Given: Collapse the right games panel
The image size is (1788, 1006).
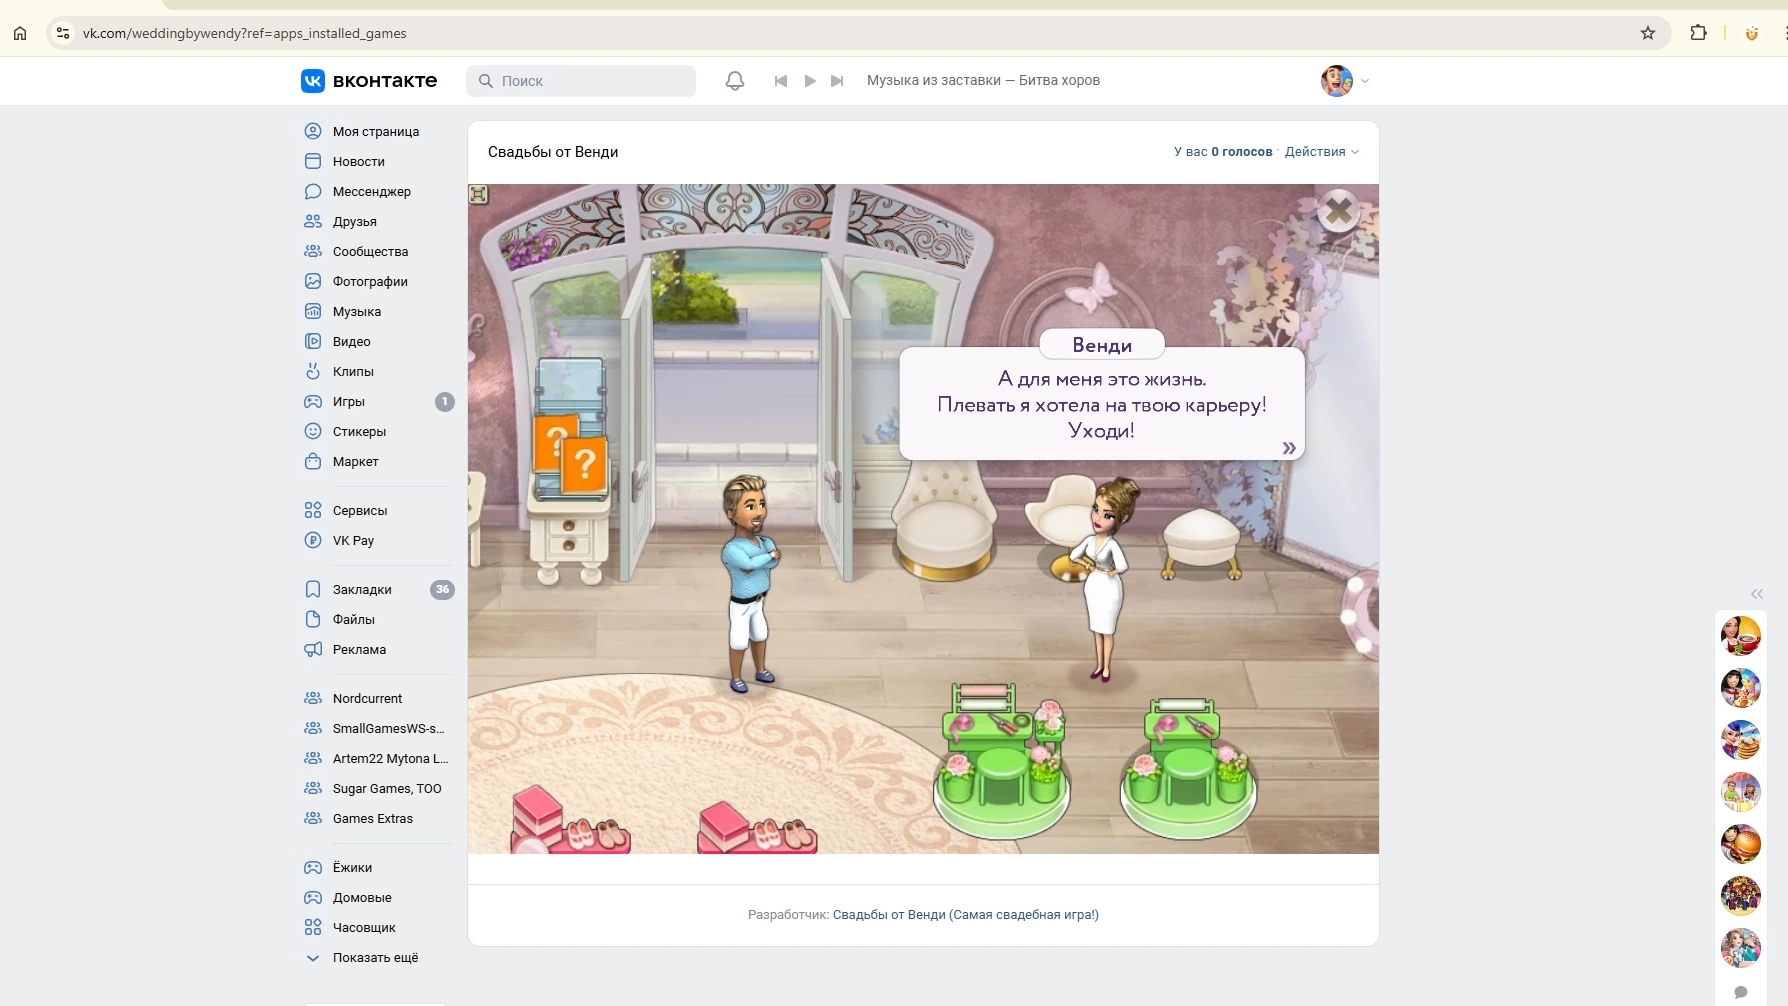Looking at the screenshot, I should tap(1757, 594).
